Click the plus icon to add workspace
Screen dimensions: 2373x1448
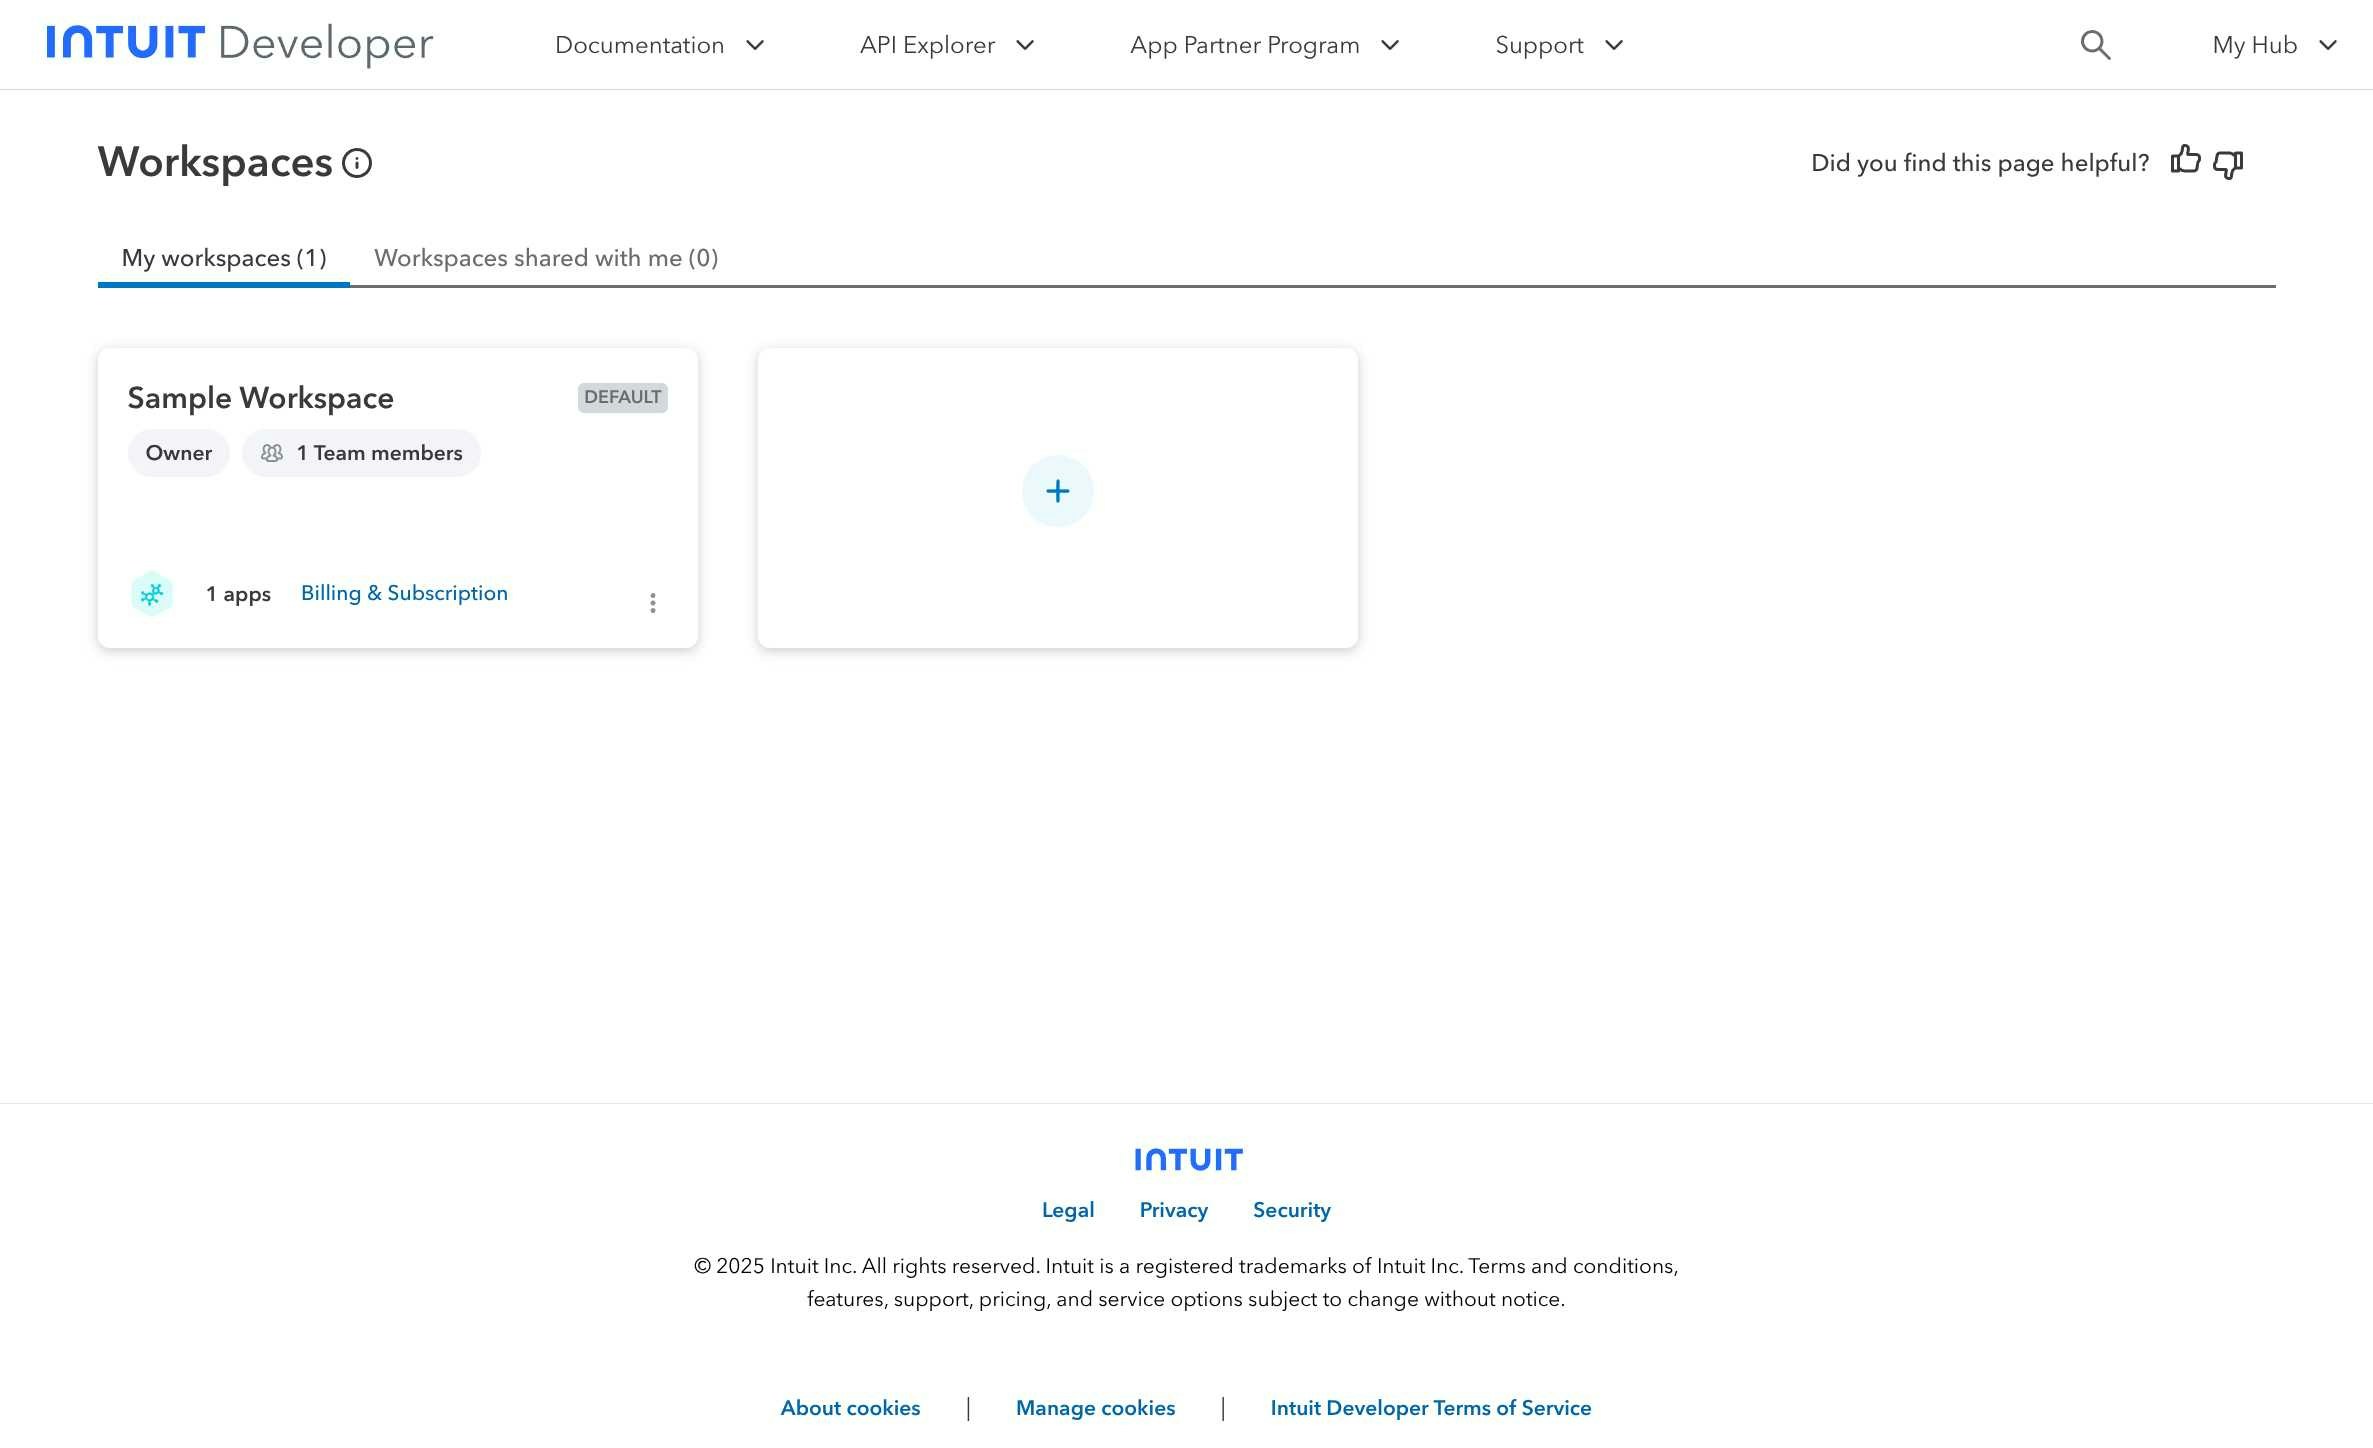[x=1058, y=491]
